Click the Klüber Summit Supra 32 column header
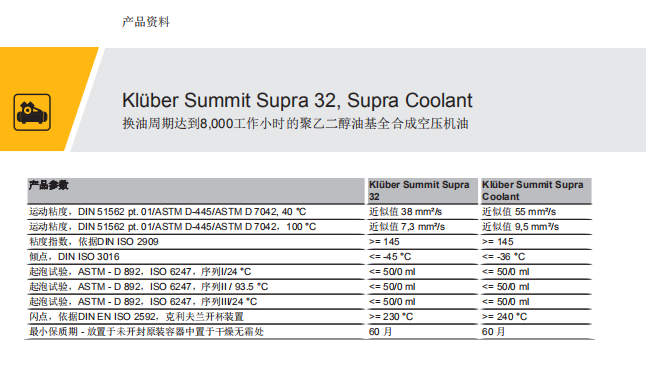 click(x=422, y=191)
